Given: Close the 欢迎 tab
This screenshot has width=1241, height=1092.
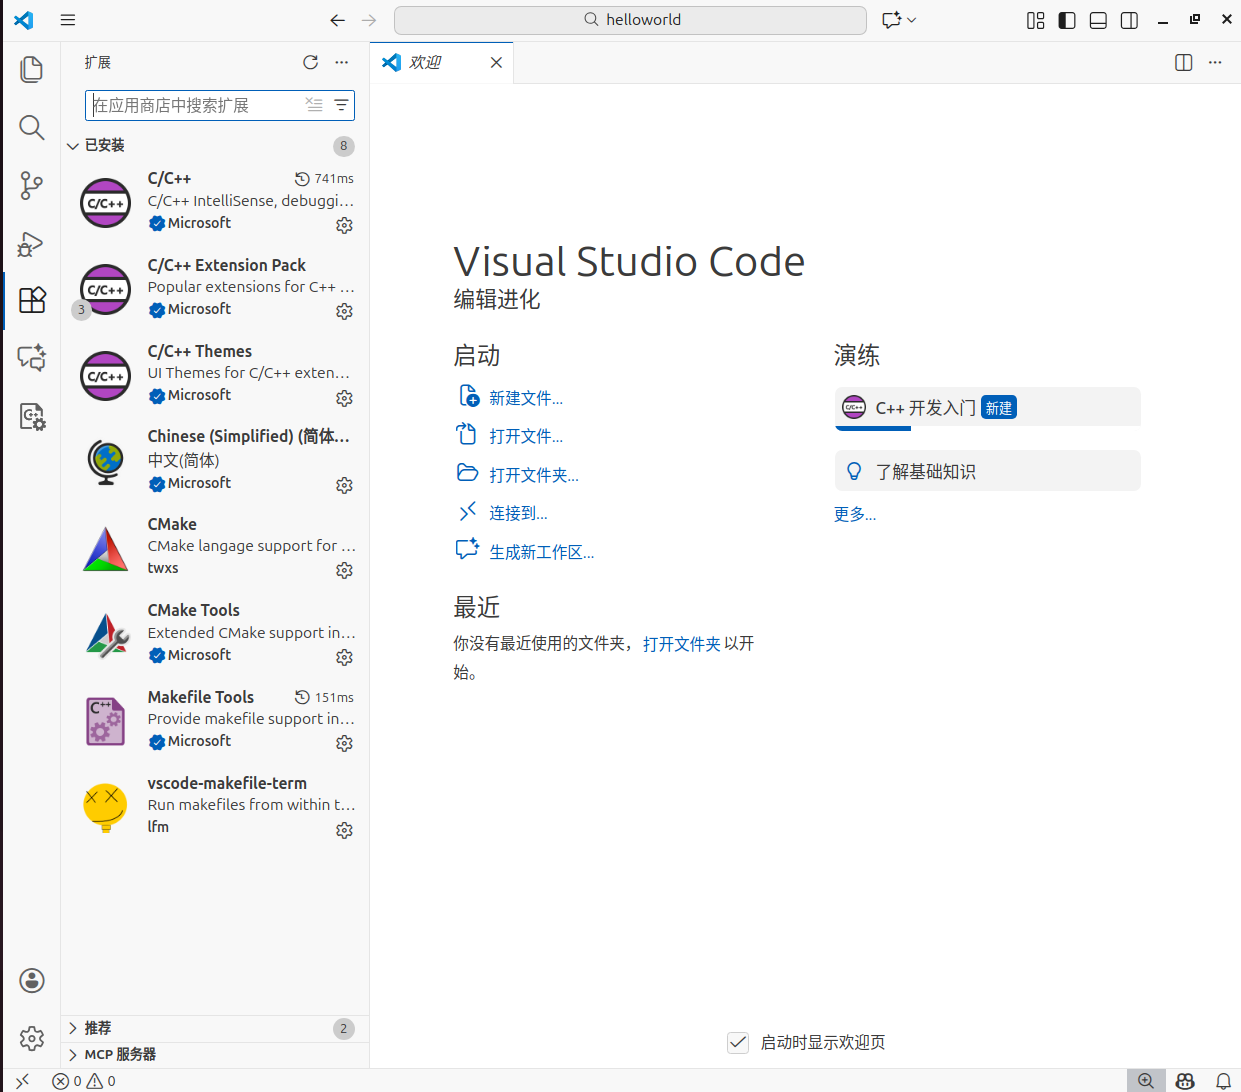Looking at the screenshot, I should (496, 62).
